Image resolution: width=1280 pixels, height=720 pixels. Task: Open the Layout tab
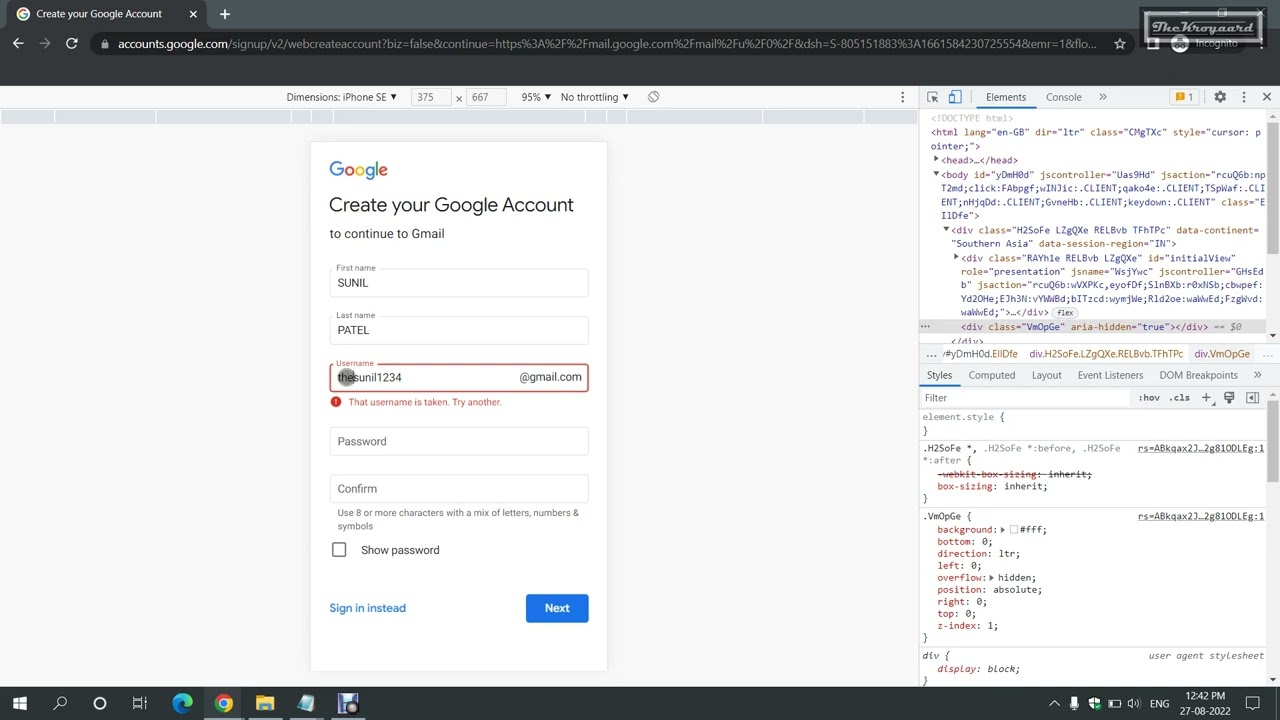click(x=1047, y=375)
